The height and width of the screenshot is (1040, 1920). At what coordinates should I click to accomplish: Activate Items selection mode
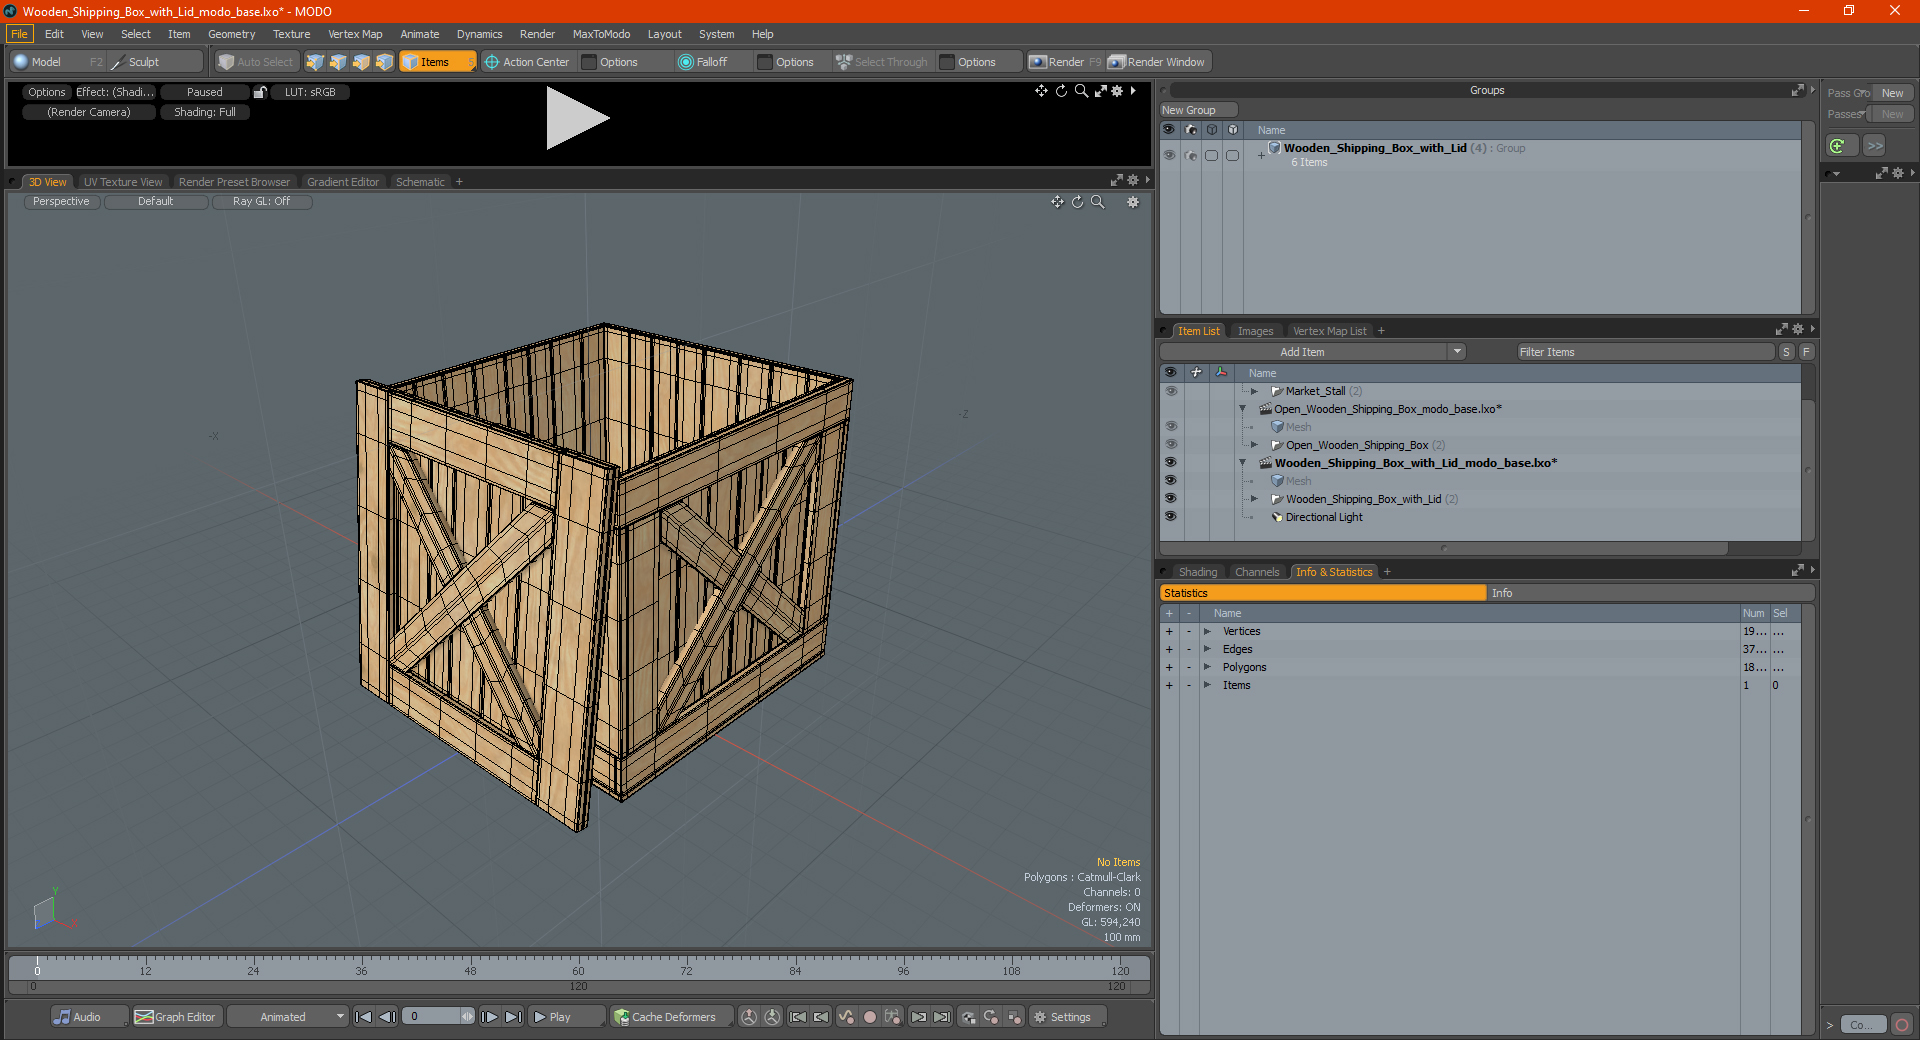[x=437, y=62]
